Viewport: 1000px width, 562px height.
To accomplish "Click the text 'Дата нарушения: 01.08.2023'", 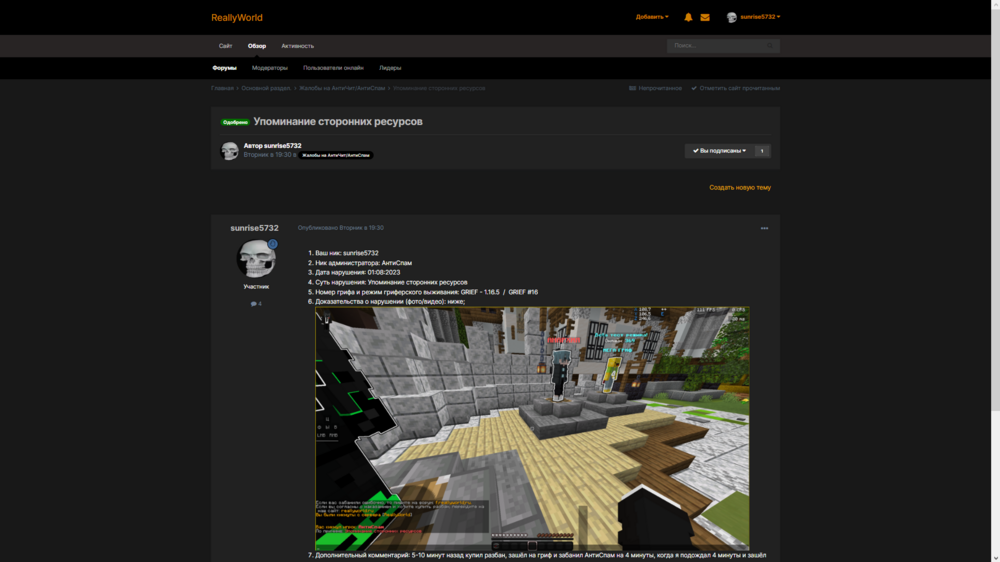I will (x=358, y=272).
